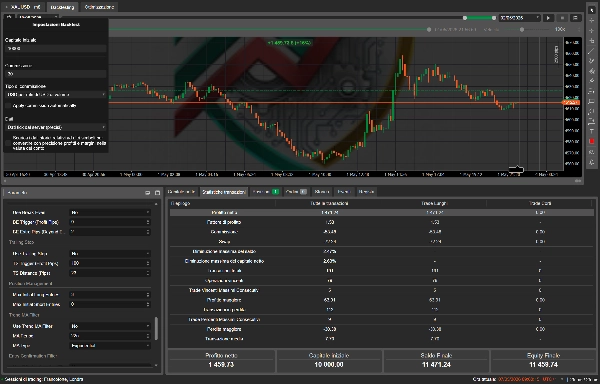Select the text T drawing tool
600x384 pixels.
[592, 131]
